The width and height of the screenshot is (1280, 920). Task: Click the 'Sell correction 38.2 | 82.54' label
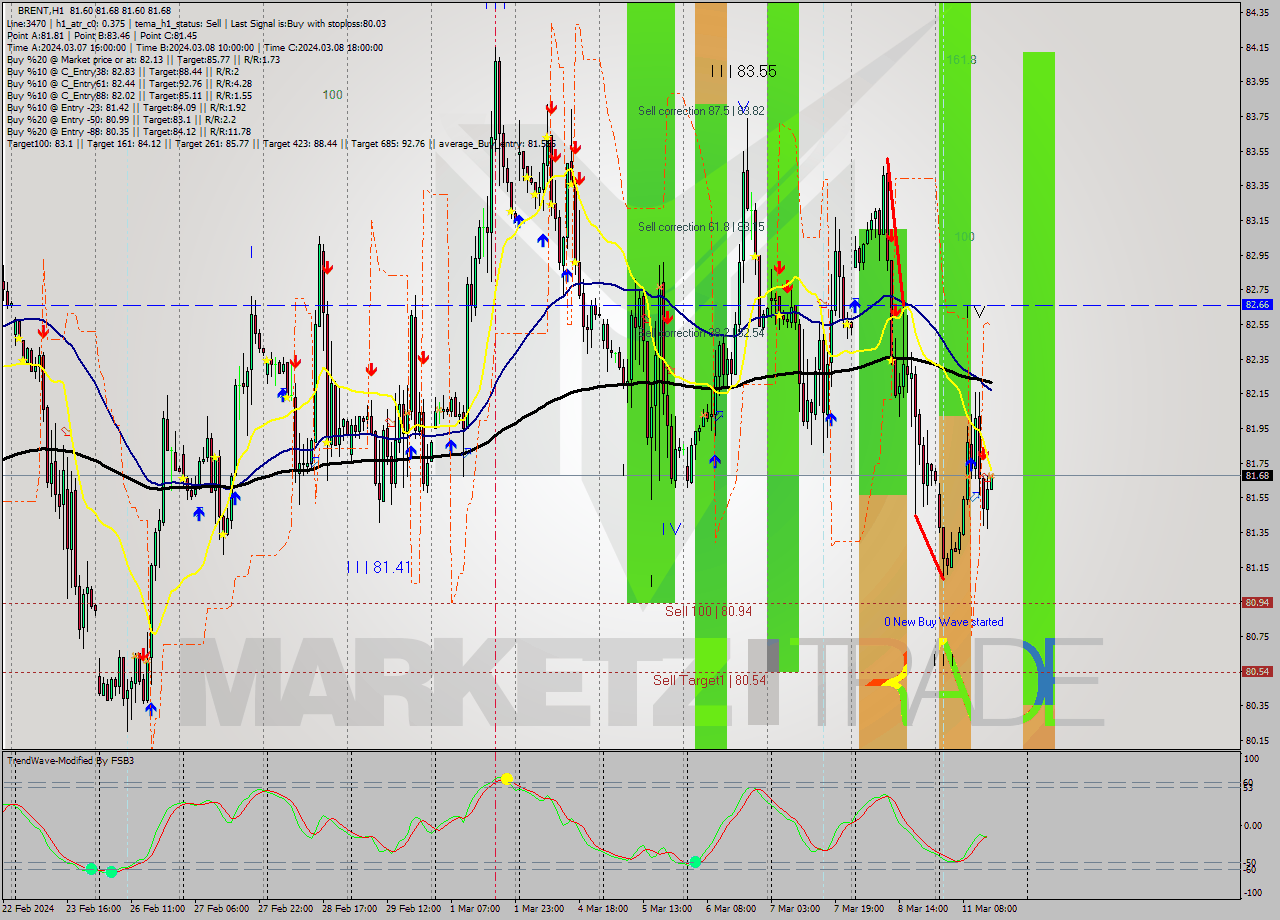[x=701, y=333]
